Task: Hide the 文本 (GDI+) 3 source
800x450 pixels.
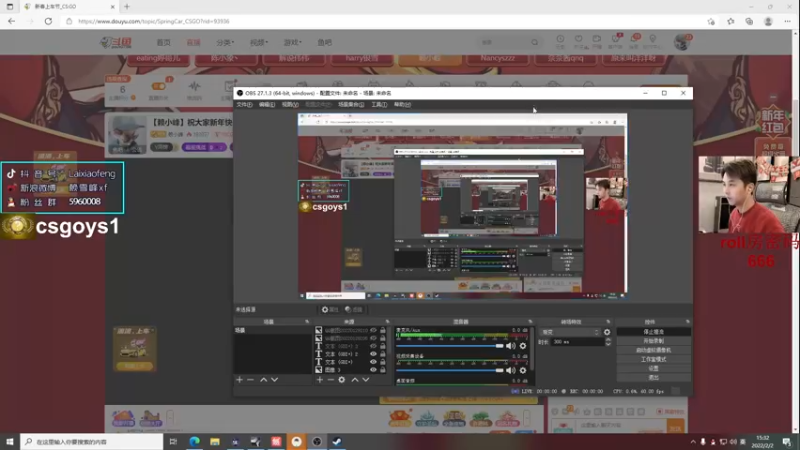Action: (373, 346)
